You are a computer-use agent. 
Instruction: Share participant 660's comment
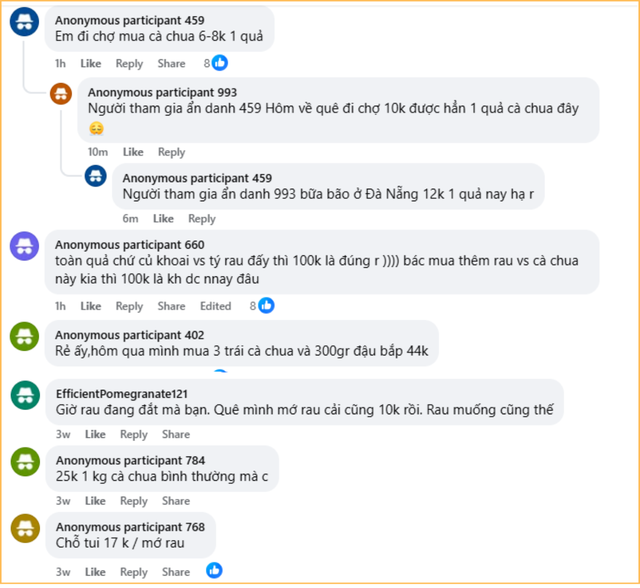[171, 306]
